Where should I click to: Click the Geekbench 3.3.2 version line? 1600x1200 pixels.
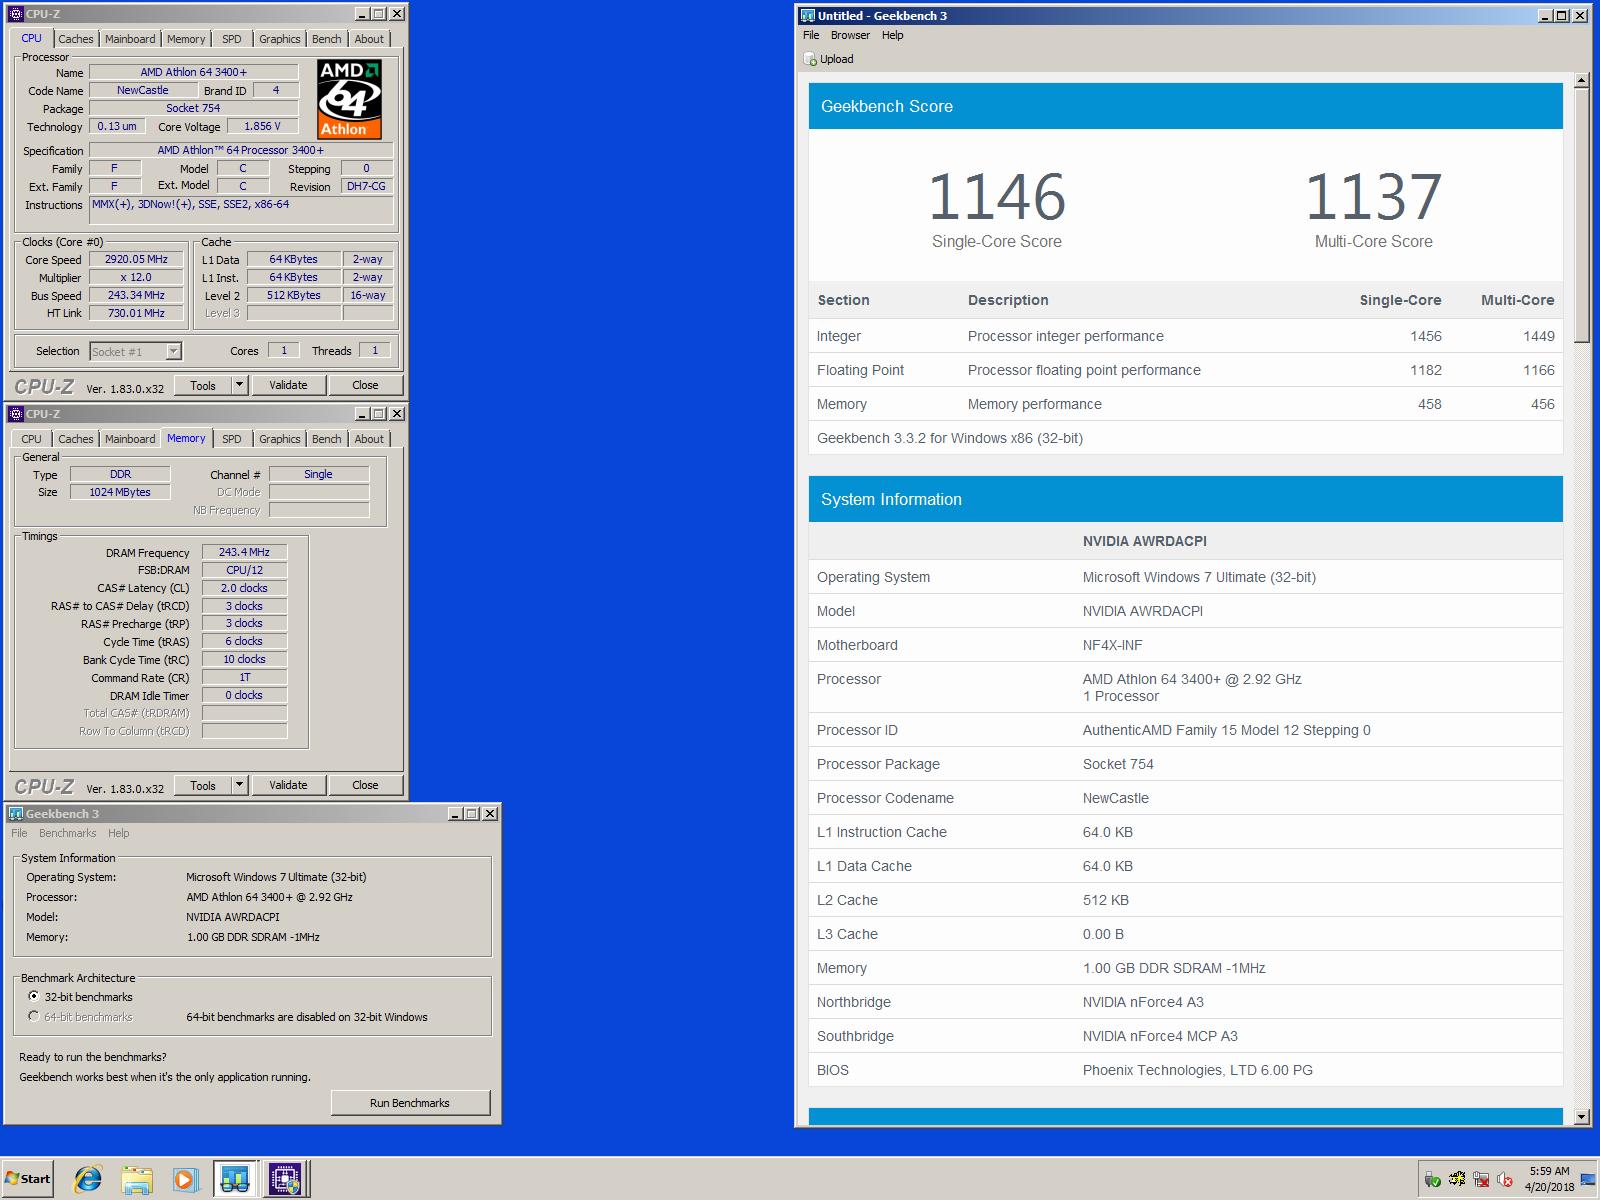(949, 438)
